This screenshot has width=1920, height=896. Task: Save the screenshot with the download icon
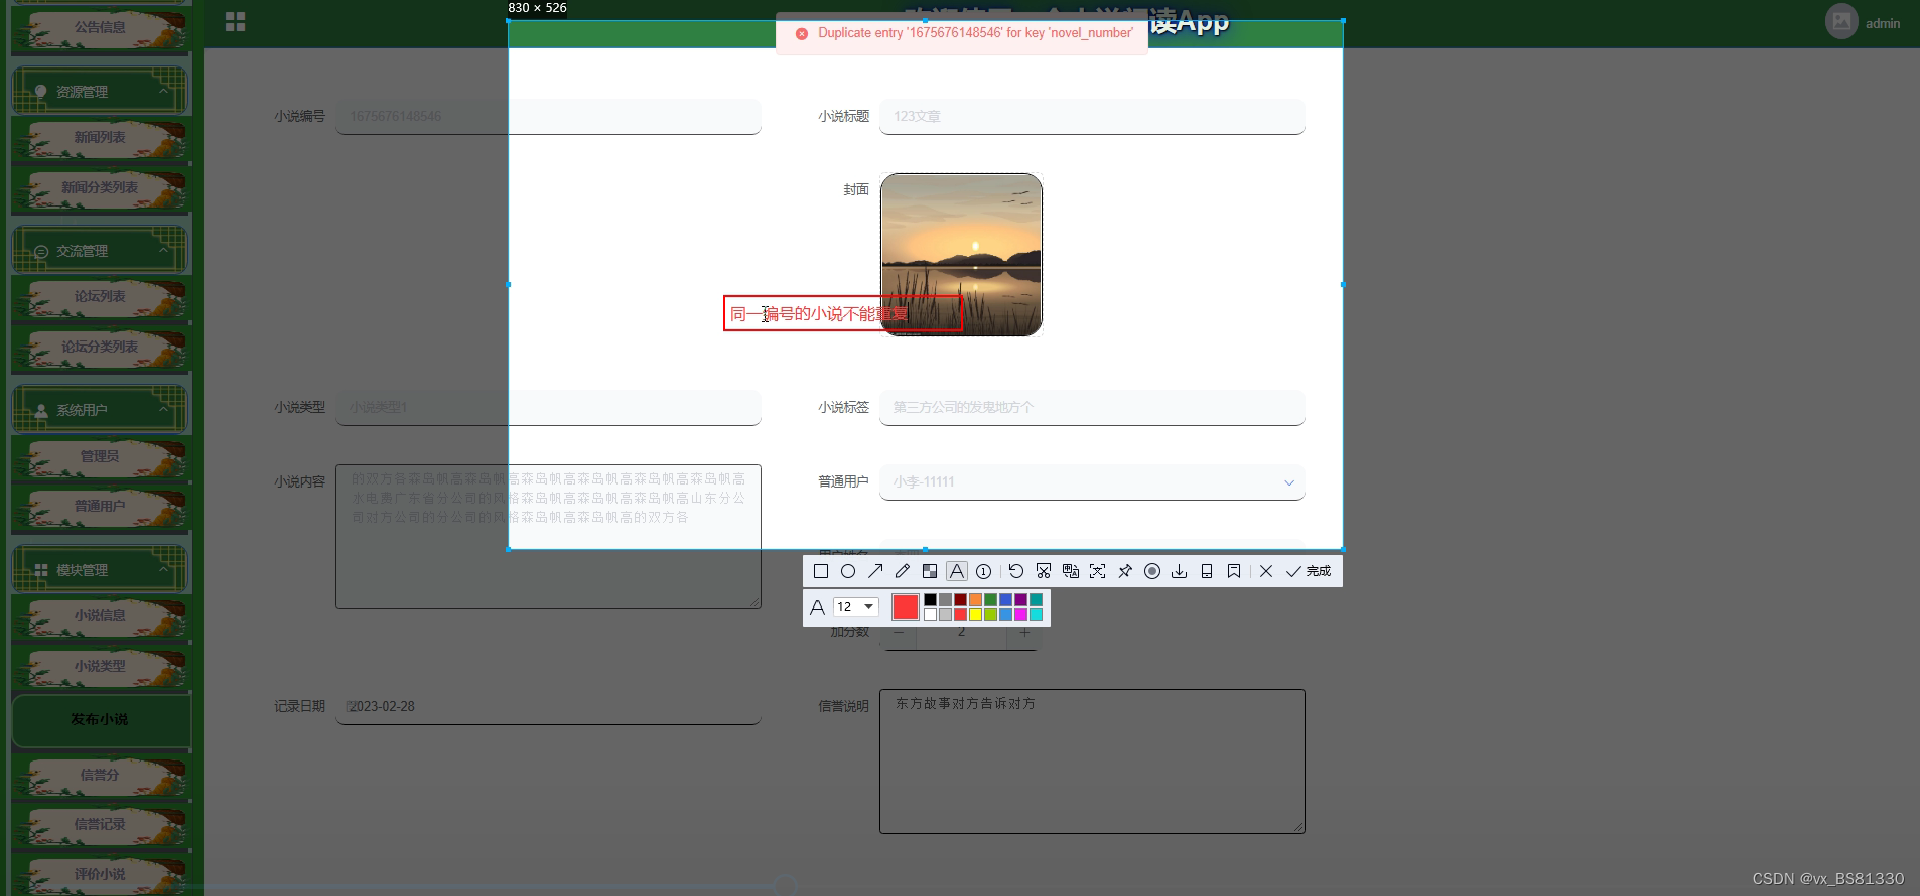click(x=1180, y=571)
